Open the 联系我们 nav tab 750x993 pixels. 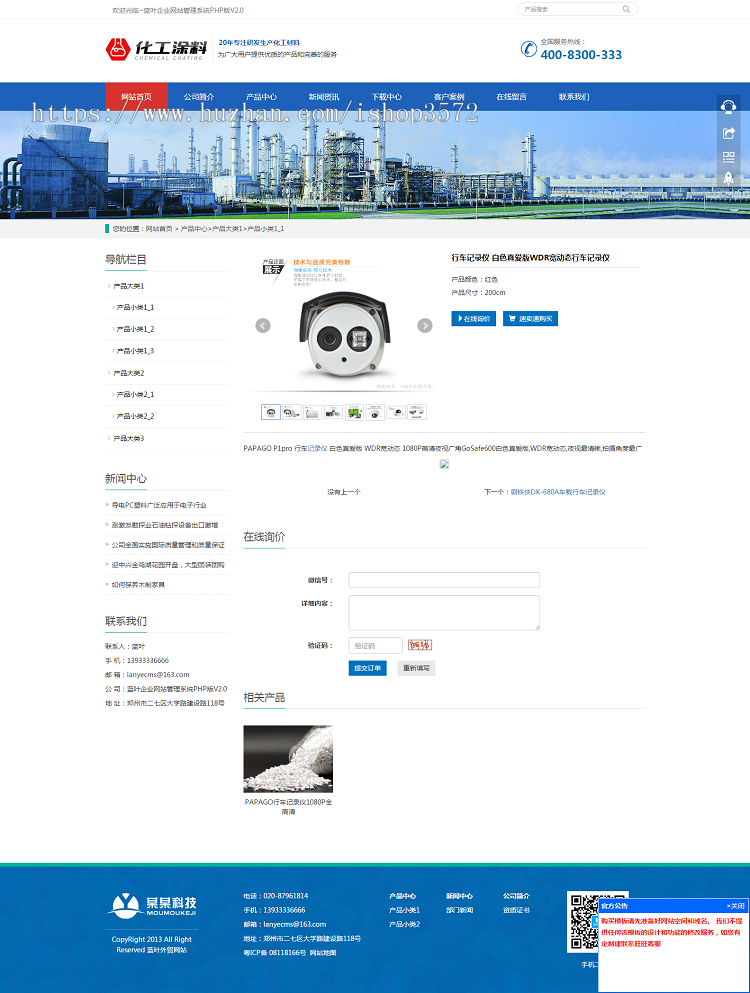tap(574, 97)
